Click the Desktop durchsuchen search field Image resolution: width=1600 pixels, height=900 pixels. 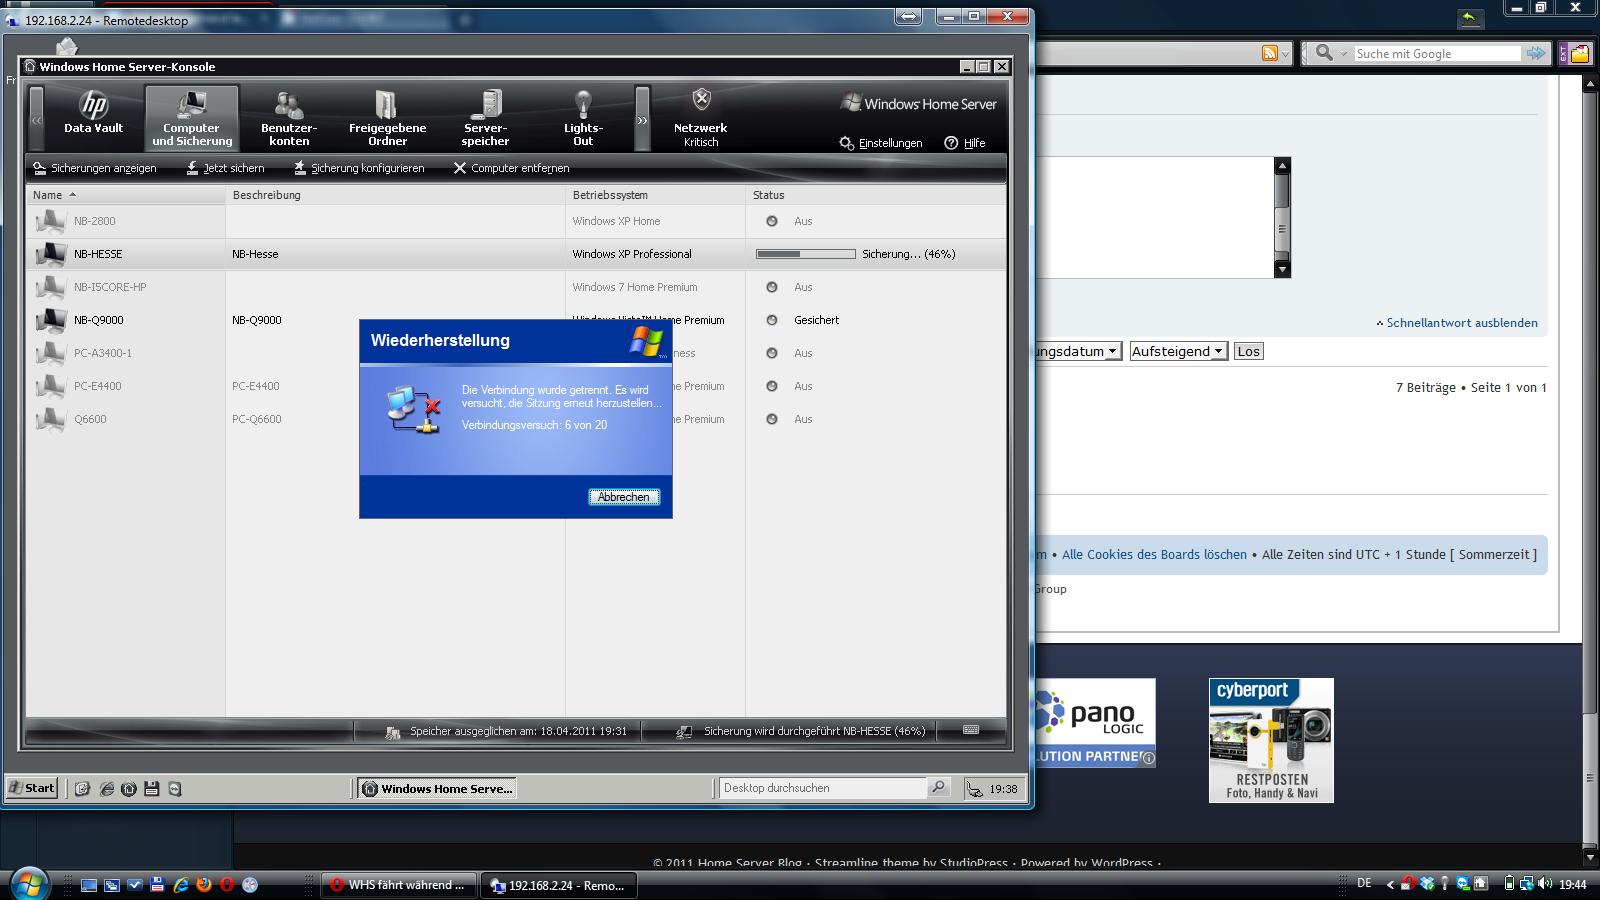point(822,788)
